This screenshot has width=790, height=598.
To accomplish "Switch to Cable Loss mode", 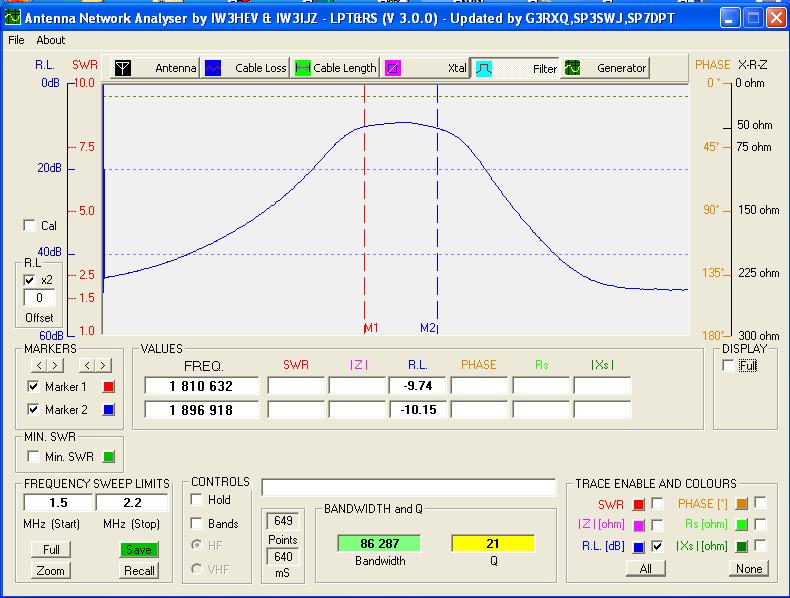I will 213,68.
